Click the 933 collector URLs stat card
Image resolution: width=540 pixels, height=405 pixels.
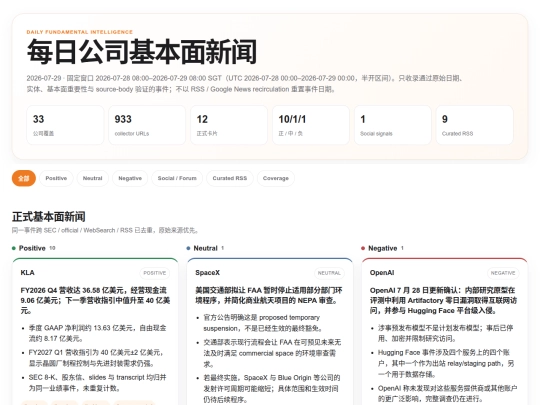point(147,125)
